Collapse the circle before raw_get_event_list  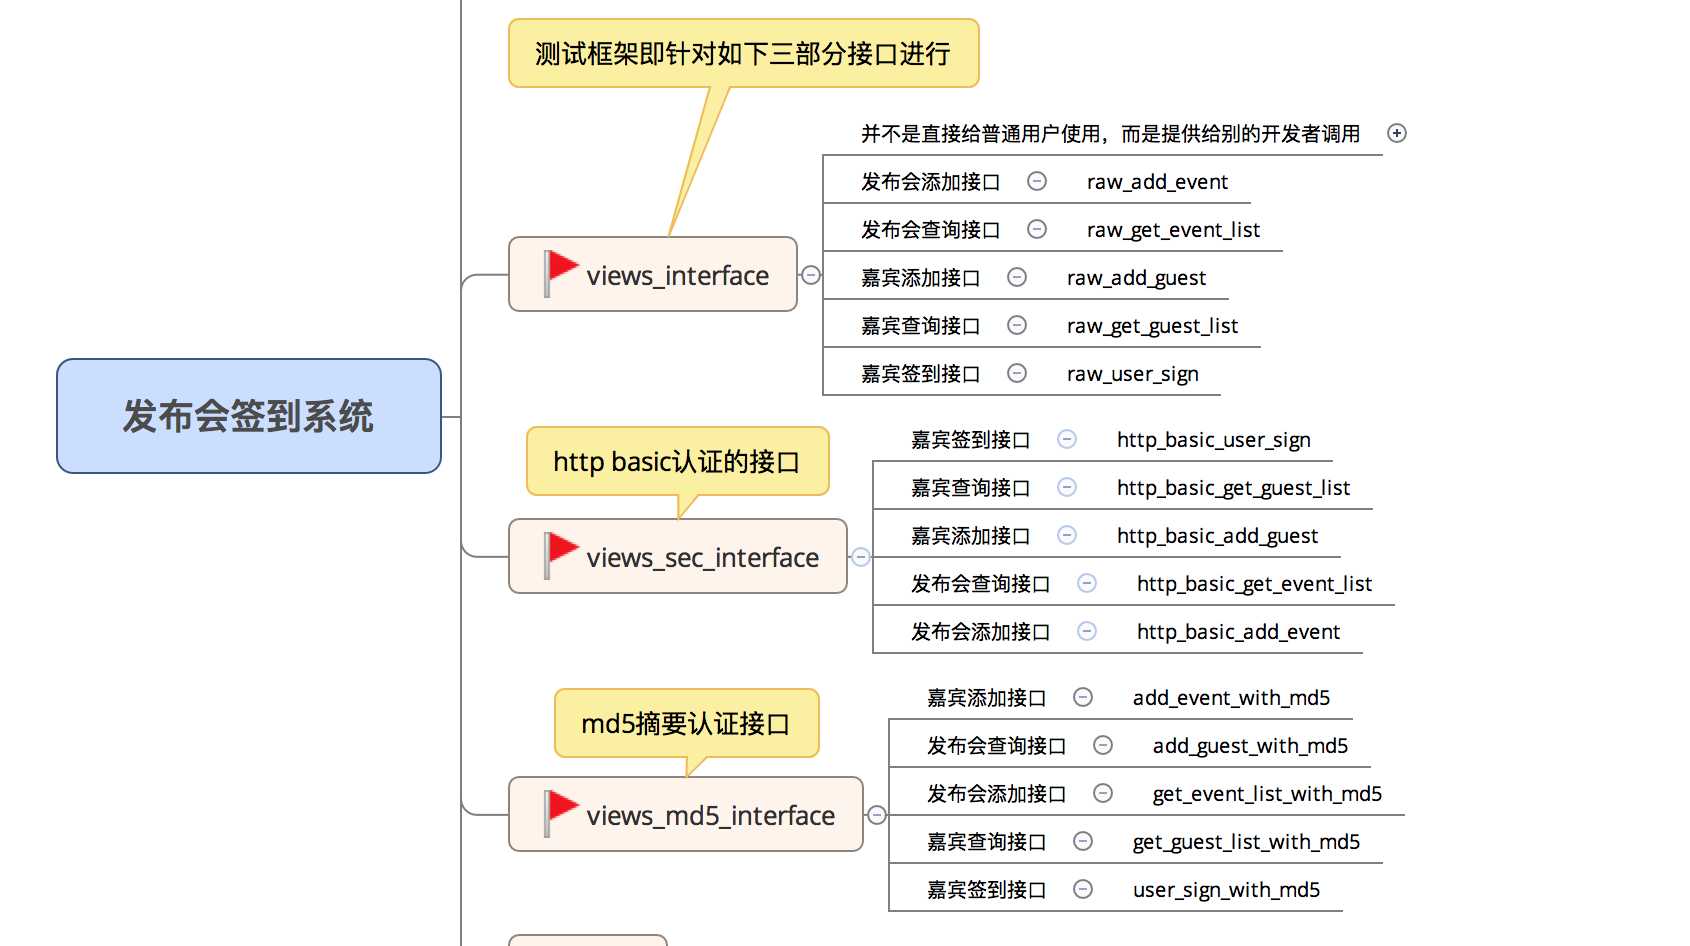tap(1037, 229)
